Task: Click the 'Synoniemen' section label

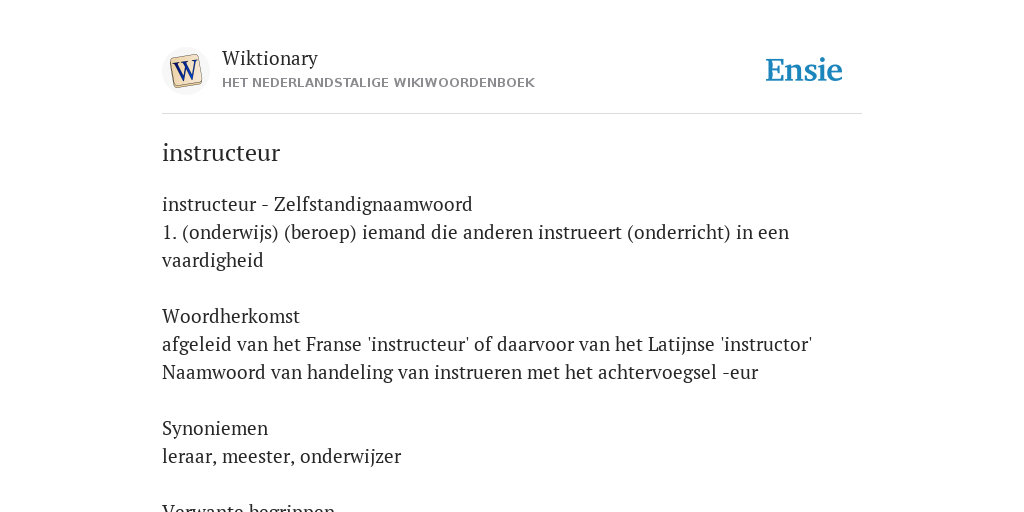Action: (x=215, y=428)
